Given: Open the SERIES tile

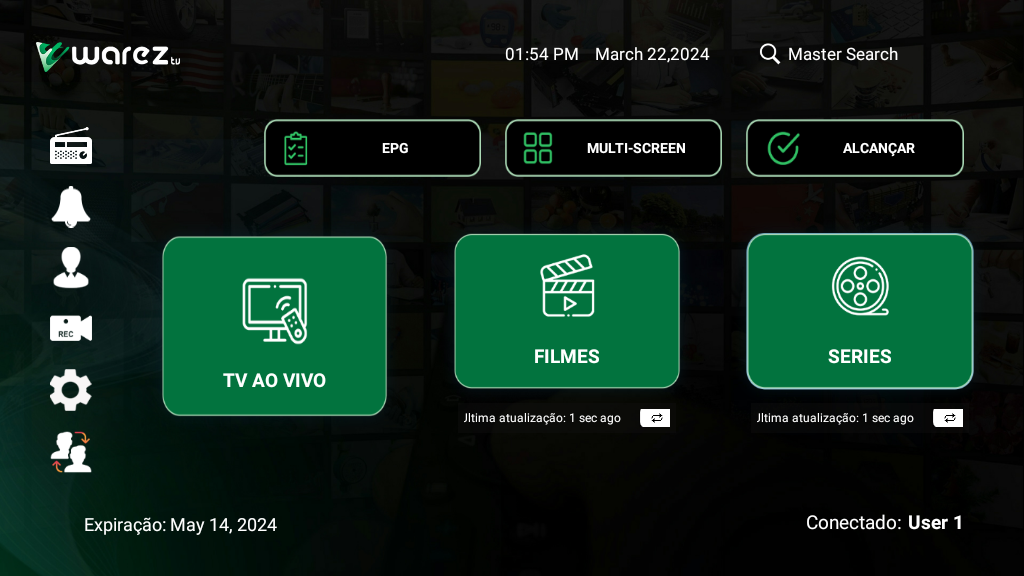Looking at the screenshot, I should [x=860, y=311].
